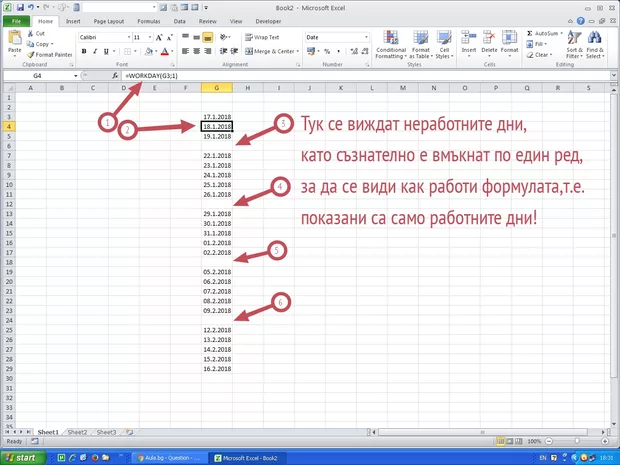Apply the red Font Color A
620x465 pixels.
(x=165, y=51)
